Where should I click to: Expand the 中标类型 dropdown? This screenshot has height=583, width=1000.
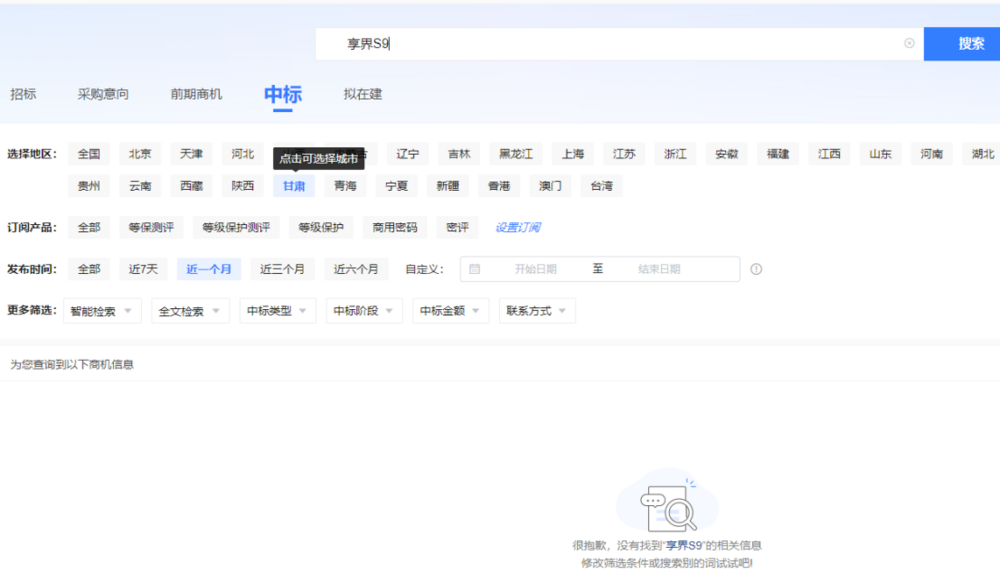[x=277, y=311]
